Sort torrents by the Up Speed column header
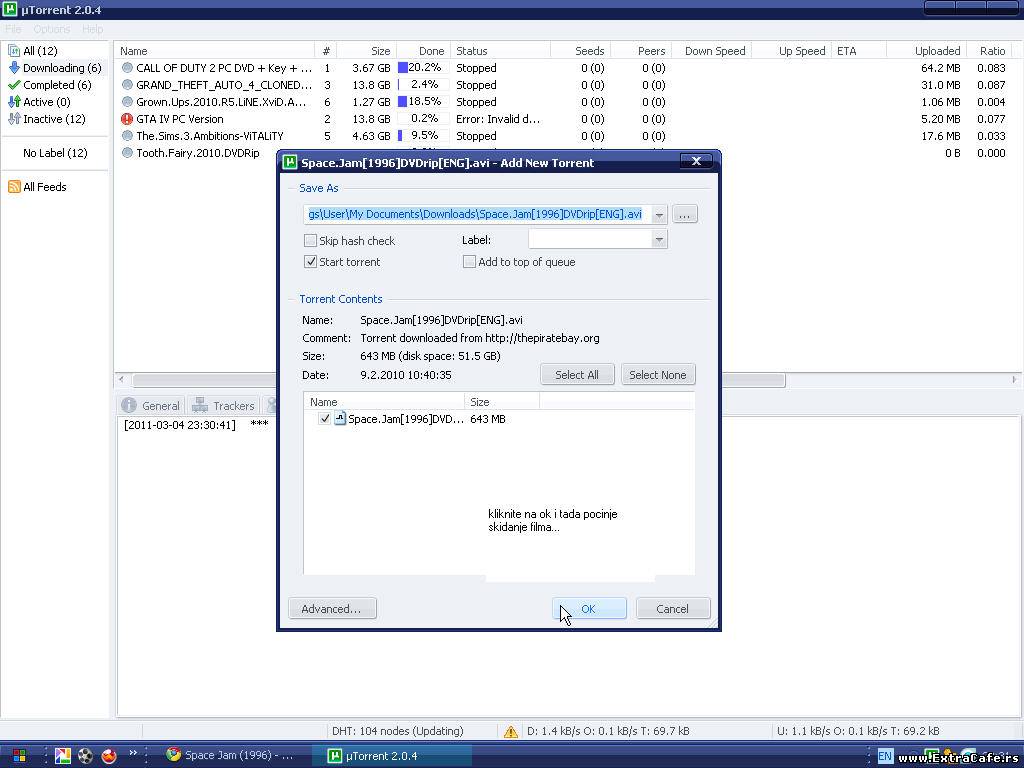1024x768 pixels. click(x=792, y=51)
